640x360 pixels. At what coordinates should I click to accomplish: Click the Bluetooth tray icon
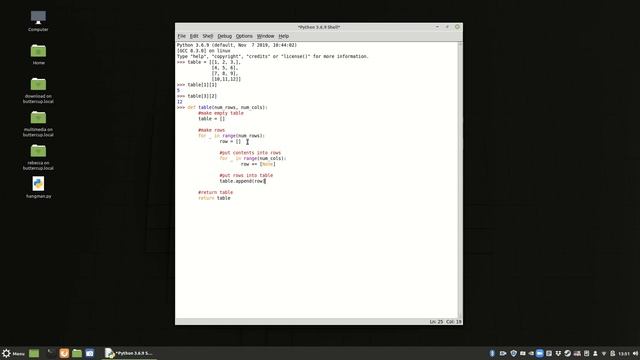[x=492, y=353]
